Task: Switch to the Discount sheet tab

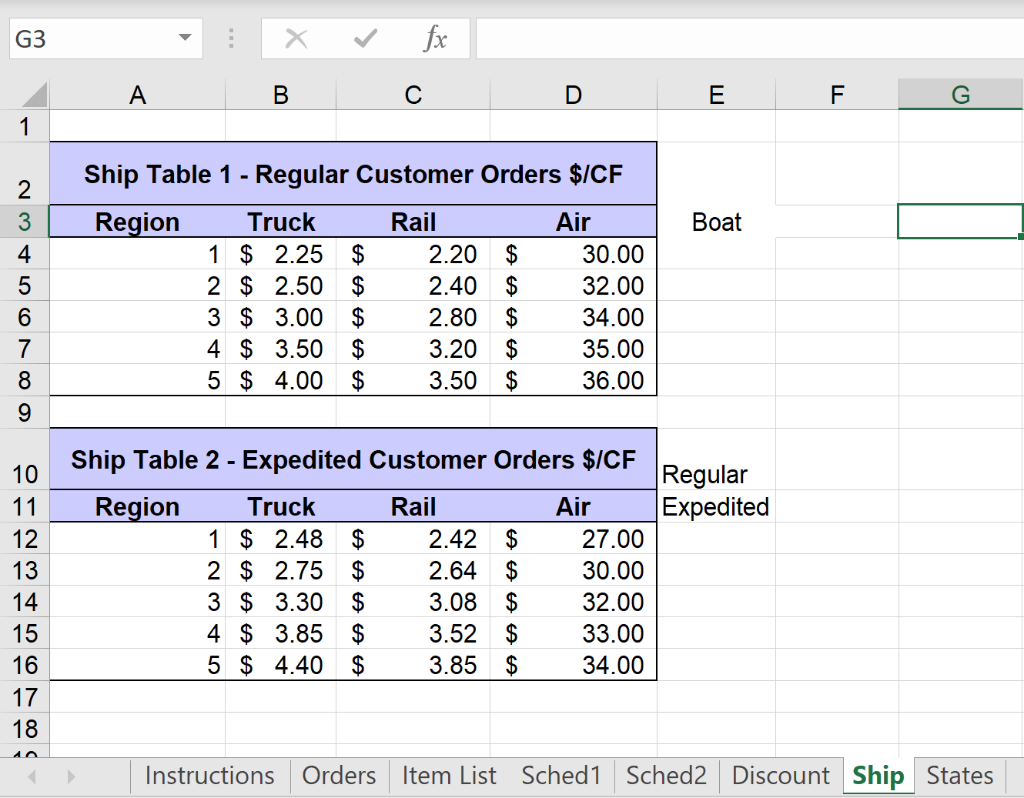Action: 781,776
